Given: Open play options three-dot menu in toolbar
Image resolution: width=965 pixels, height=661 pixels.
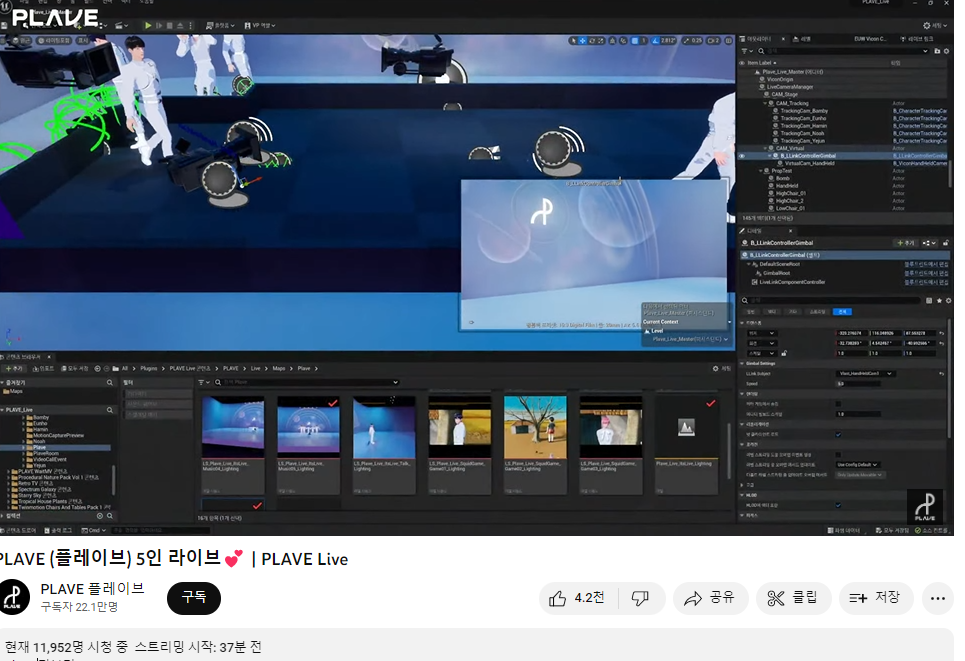Looking at the screenshot, I should (190, 25).
